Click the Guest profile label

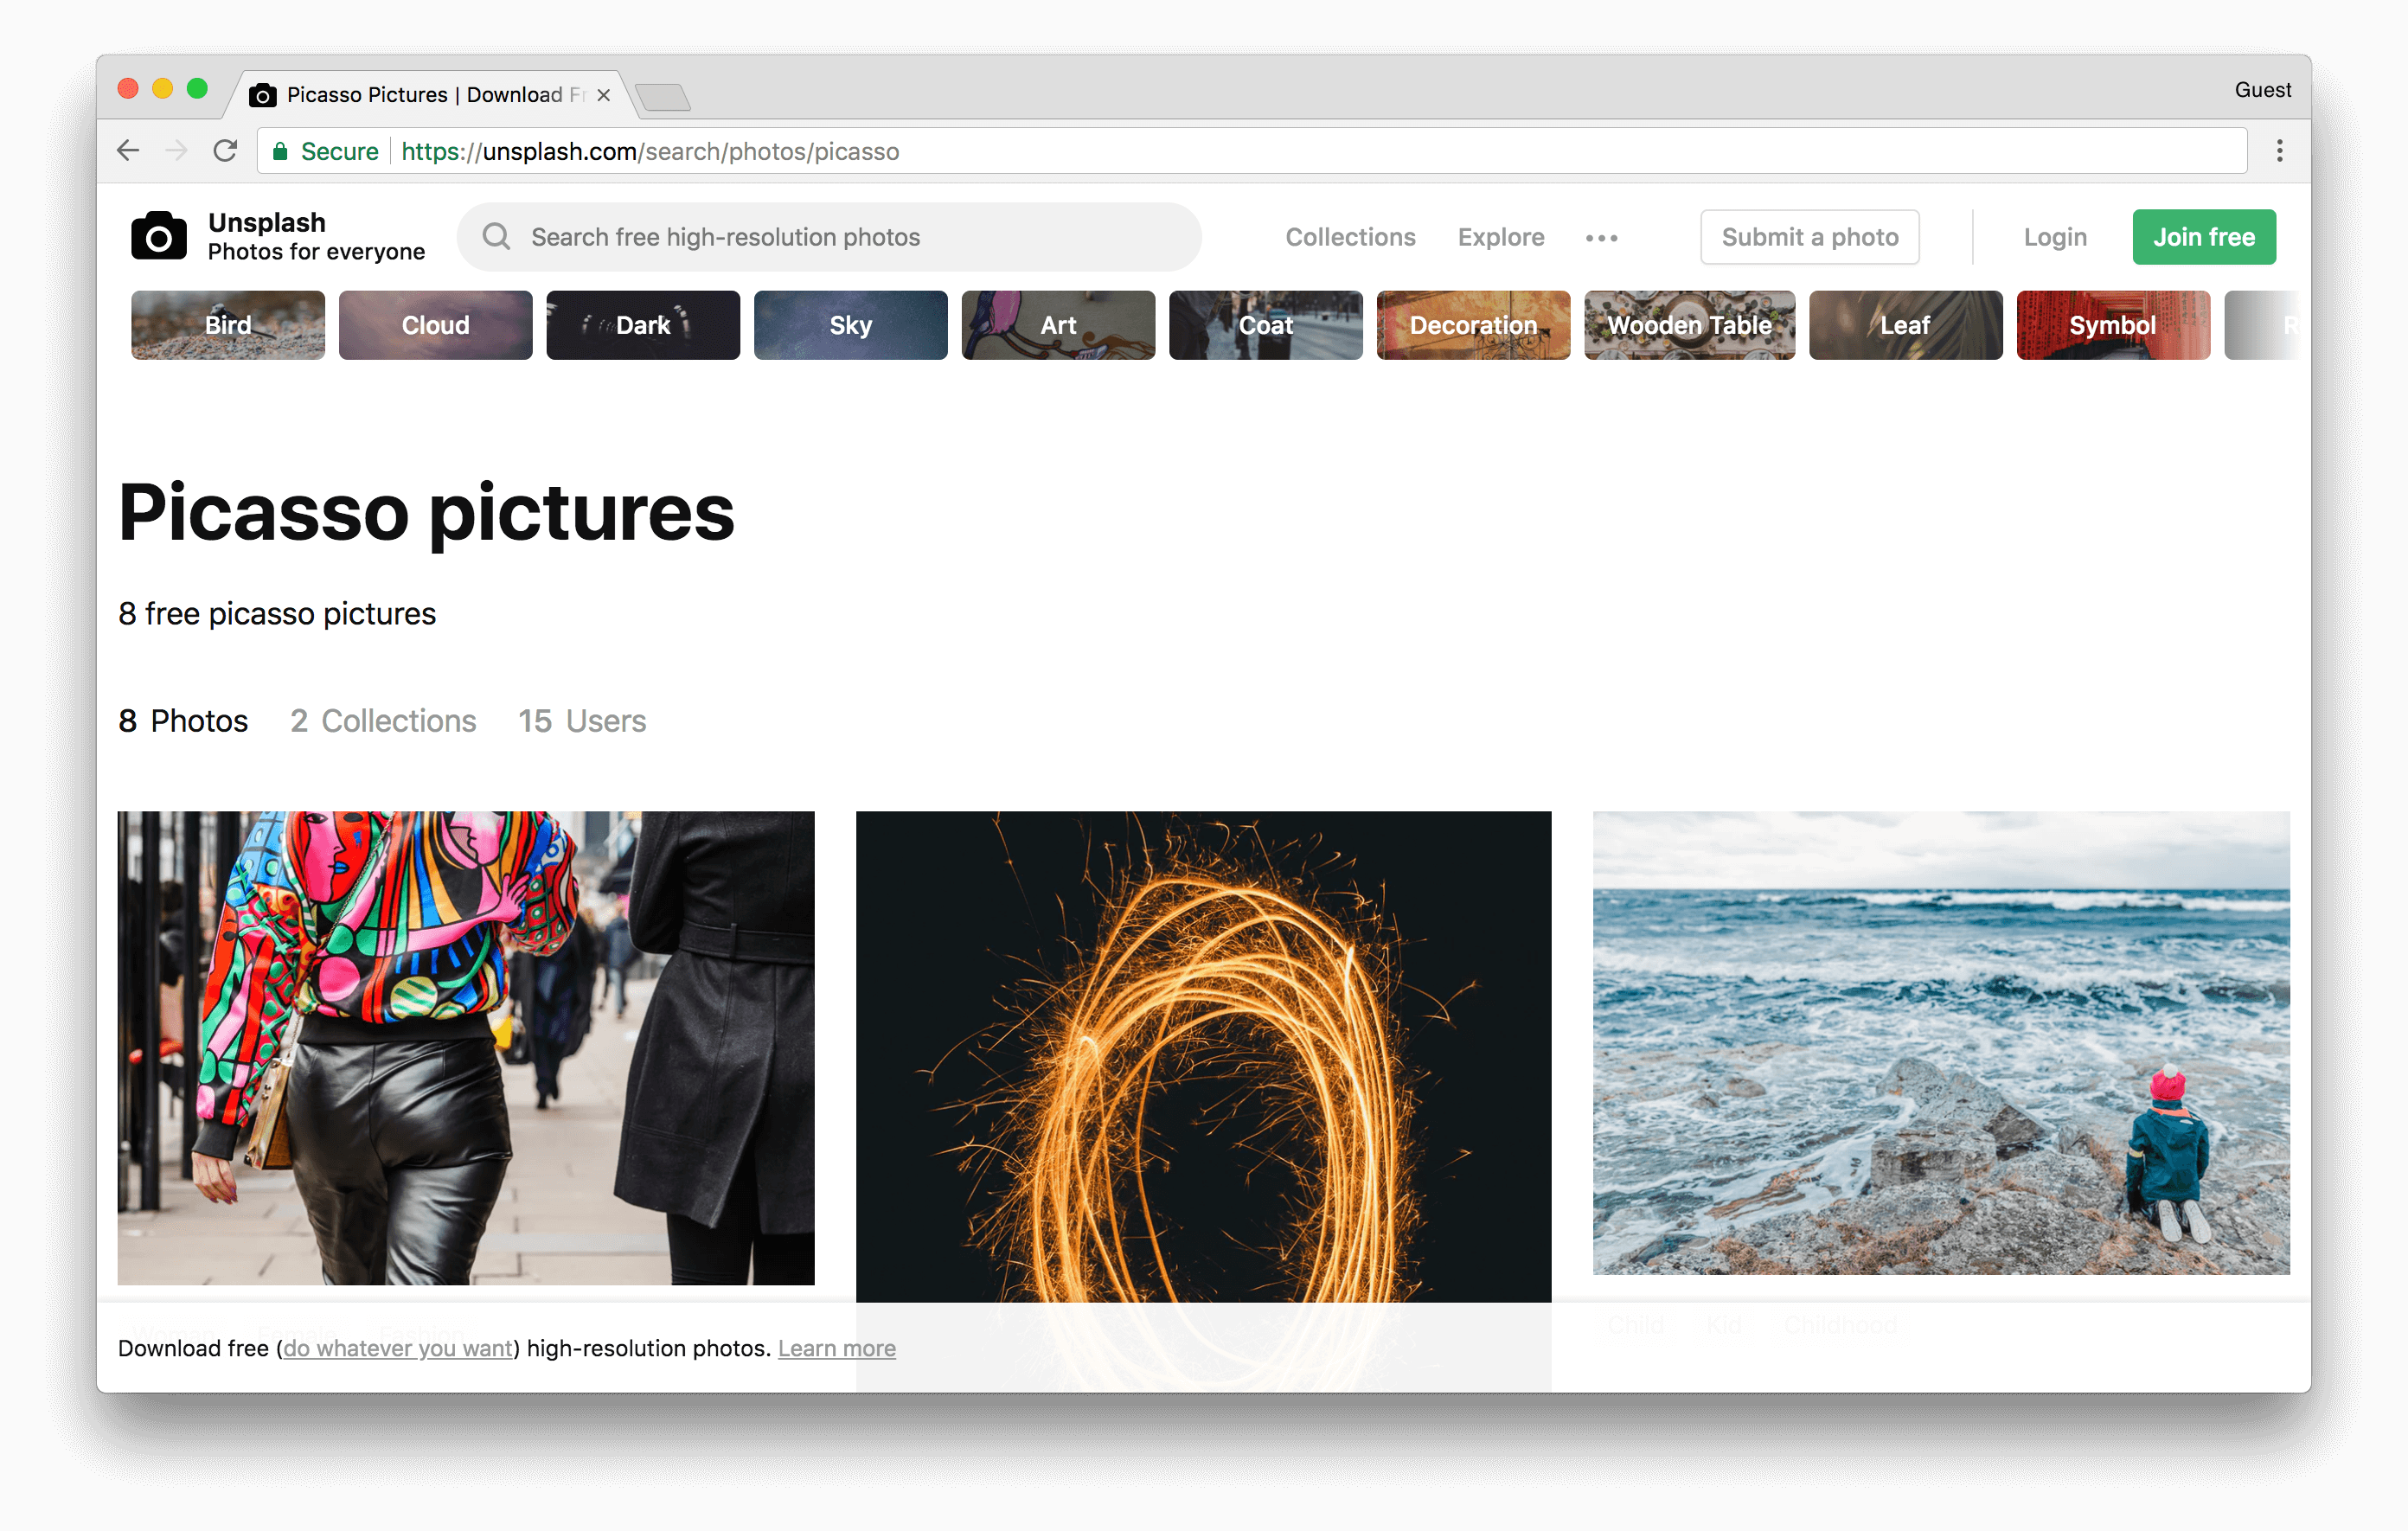(2263, 90)
